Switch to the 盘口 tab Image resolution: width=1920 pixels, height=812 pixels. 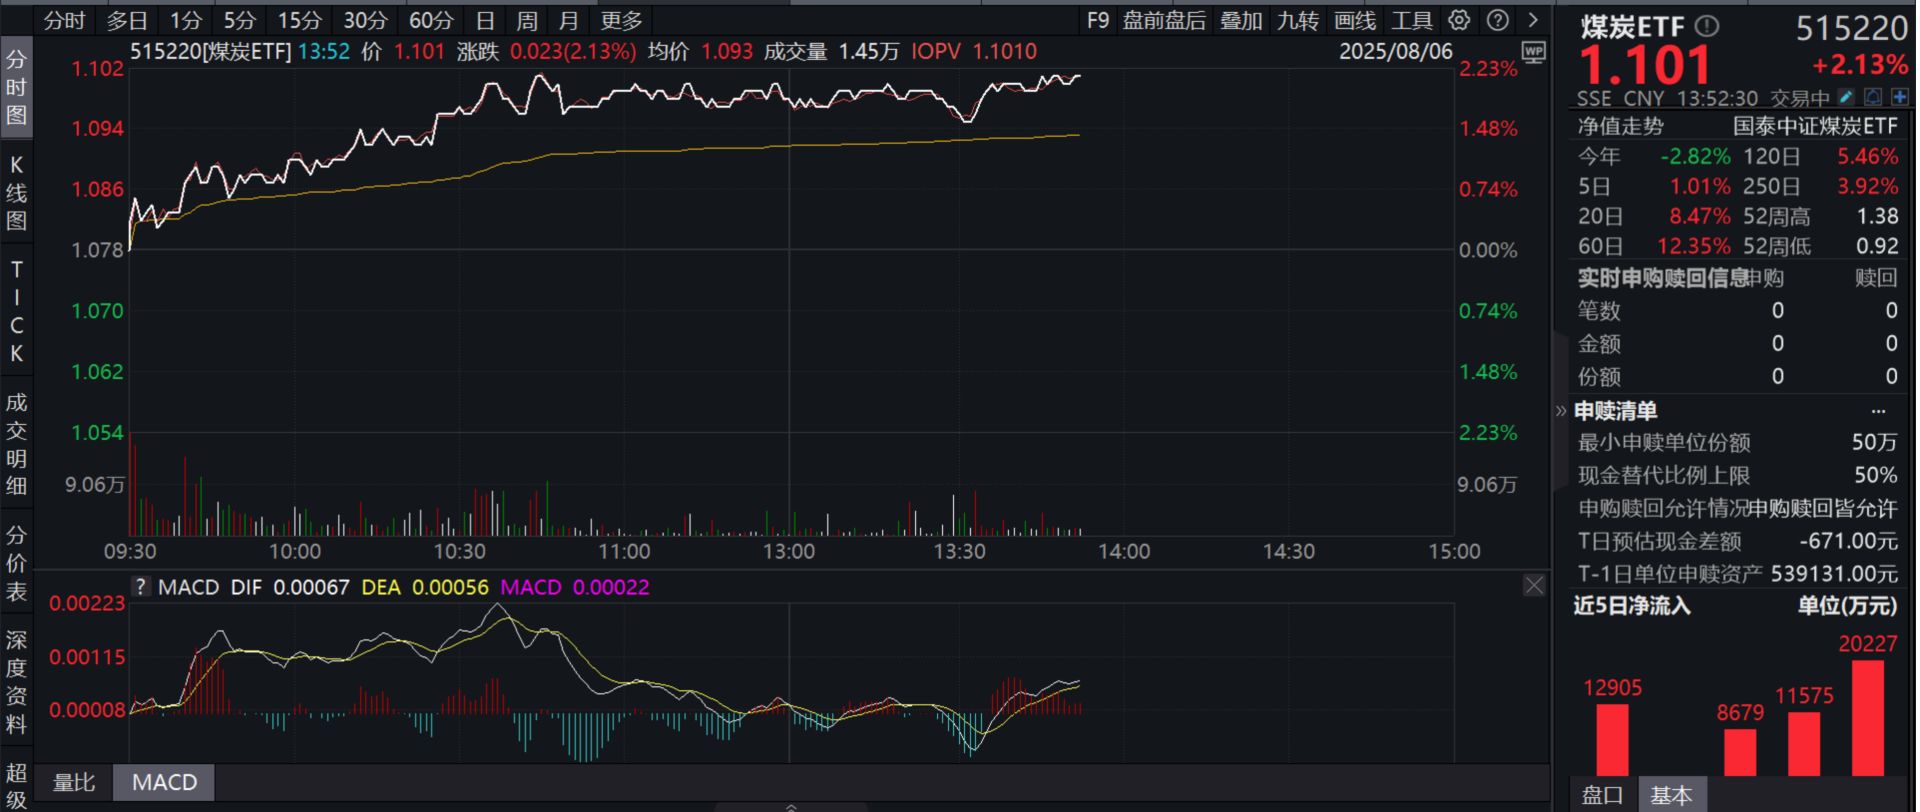click(1602, 795)
